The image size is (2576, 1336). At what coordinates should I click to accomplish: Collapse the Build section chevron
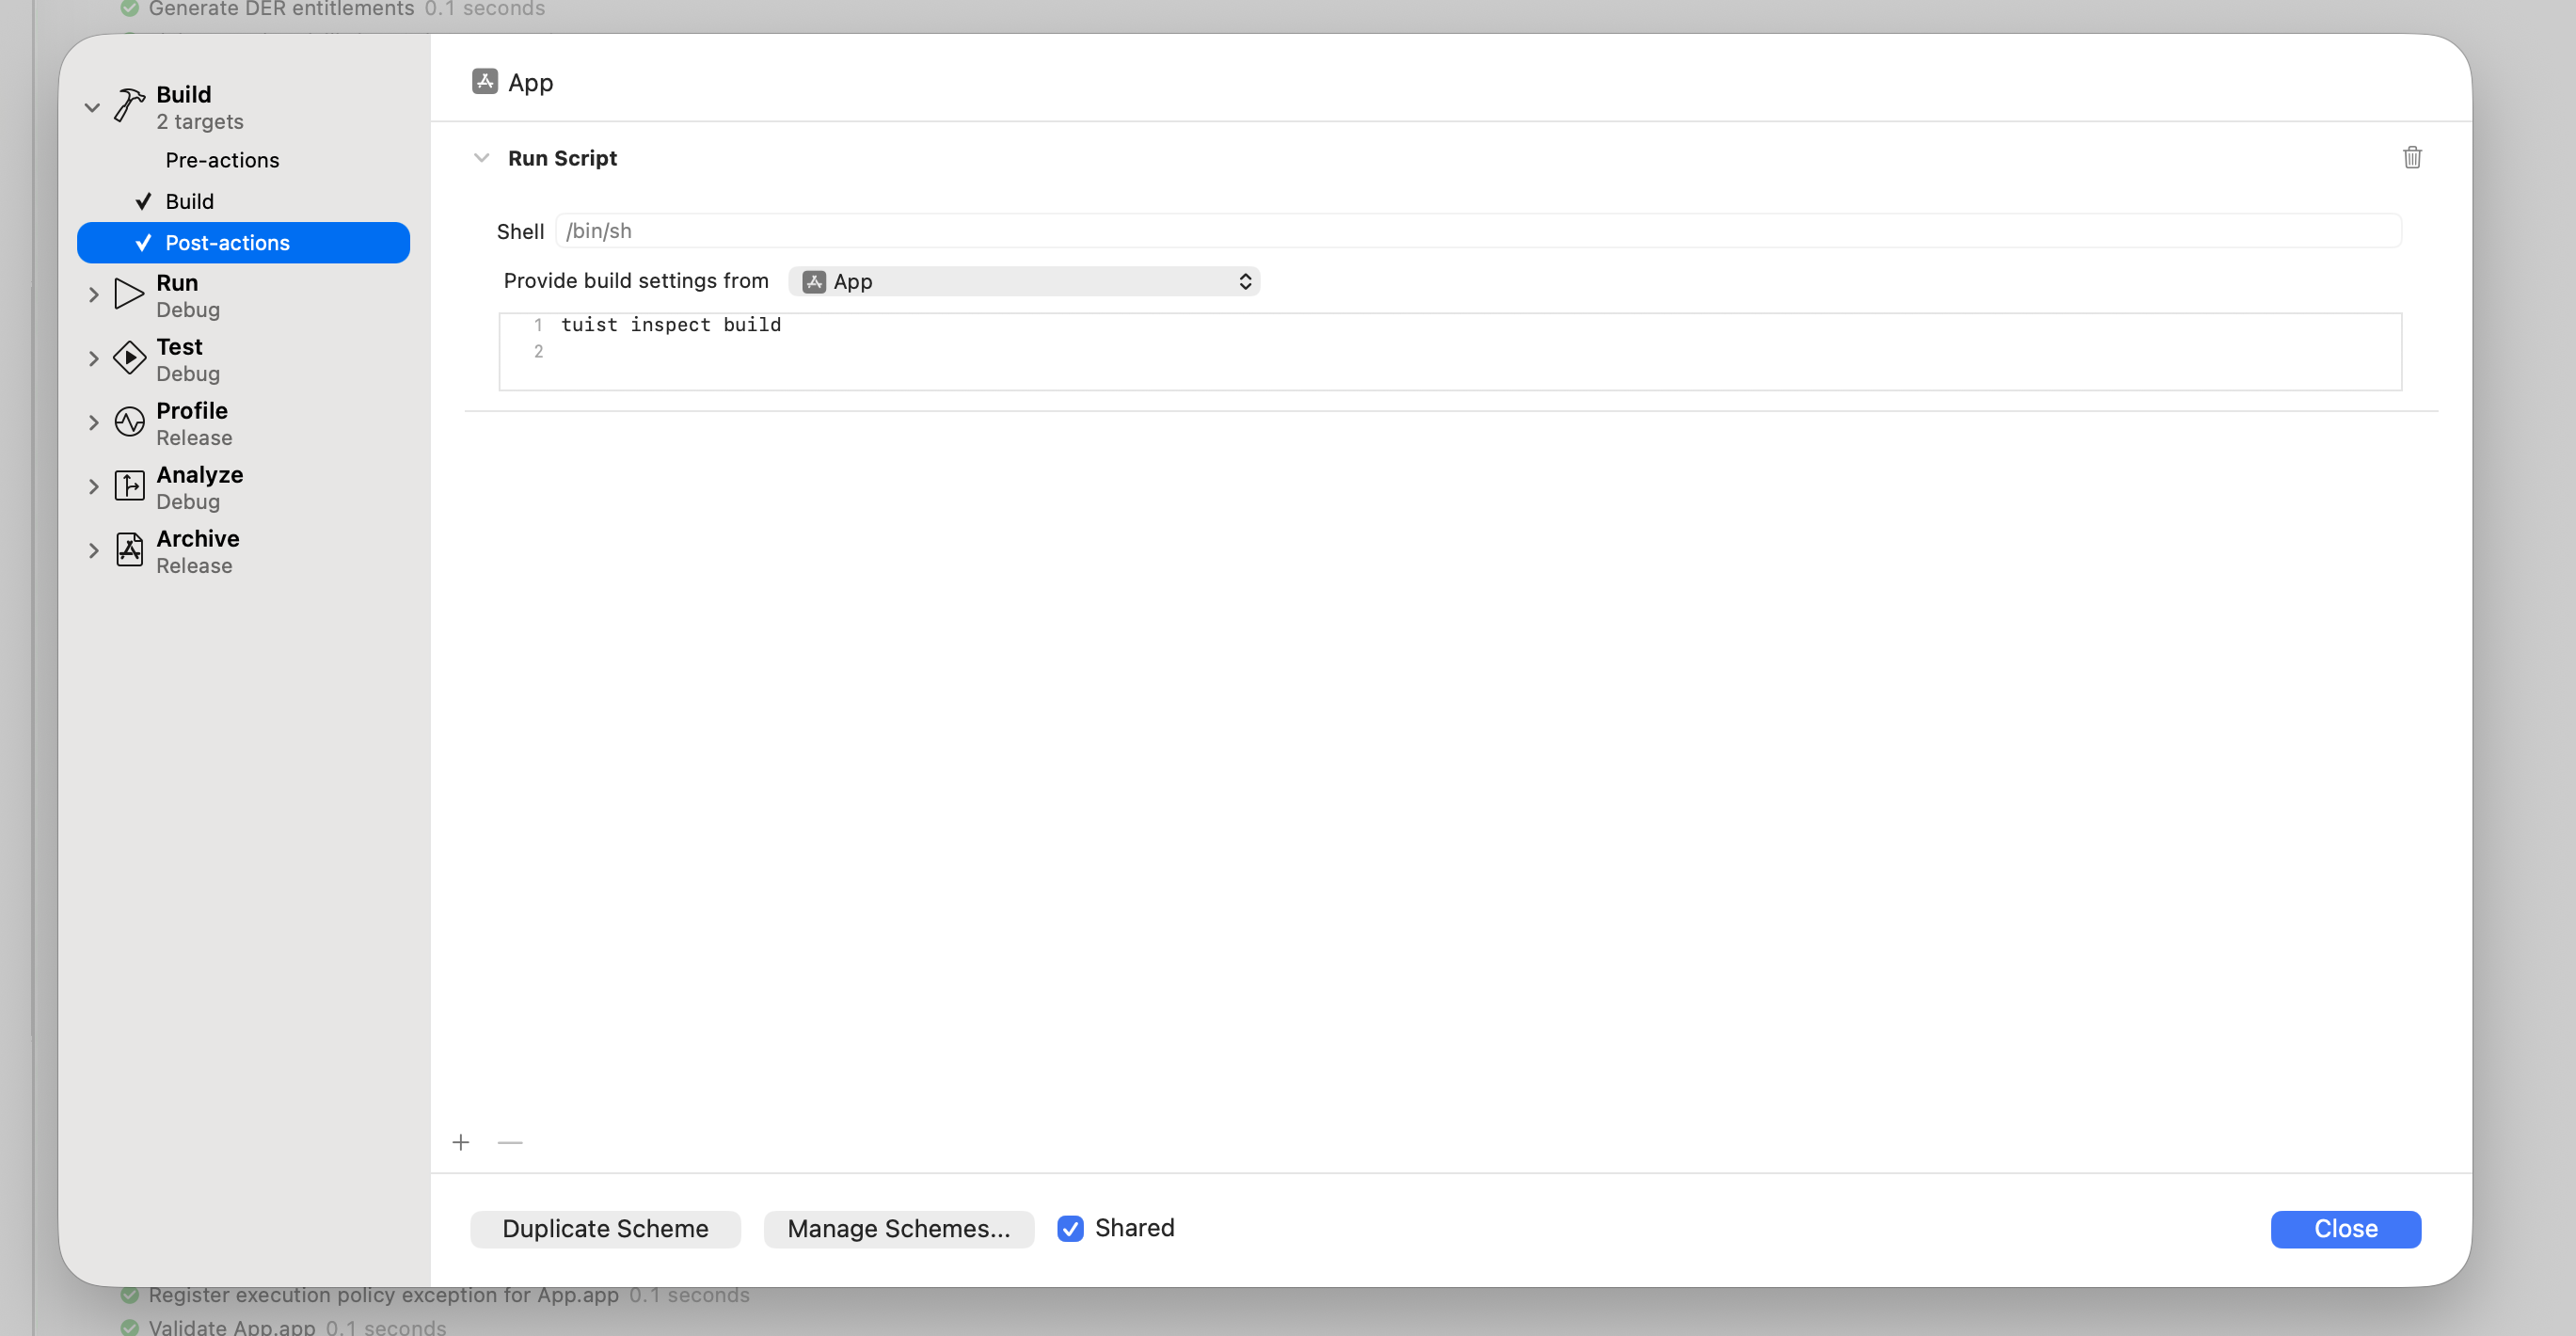92,107
